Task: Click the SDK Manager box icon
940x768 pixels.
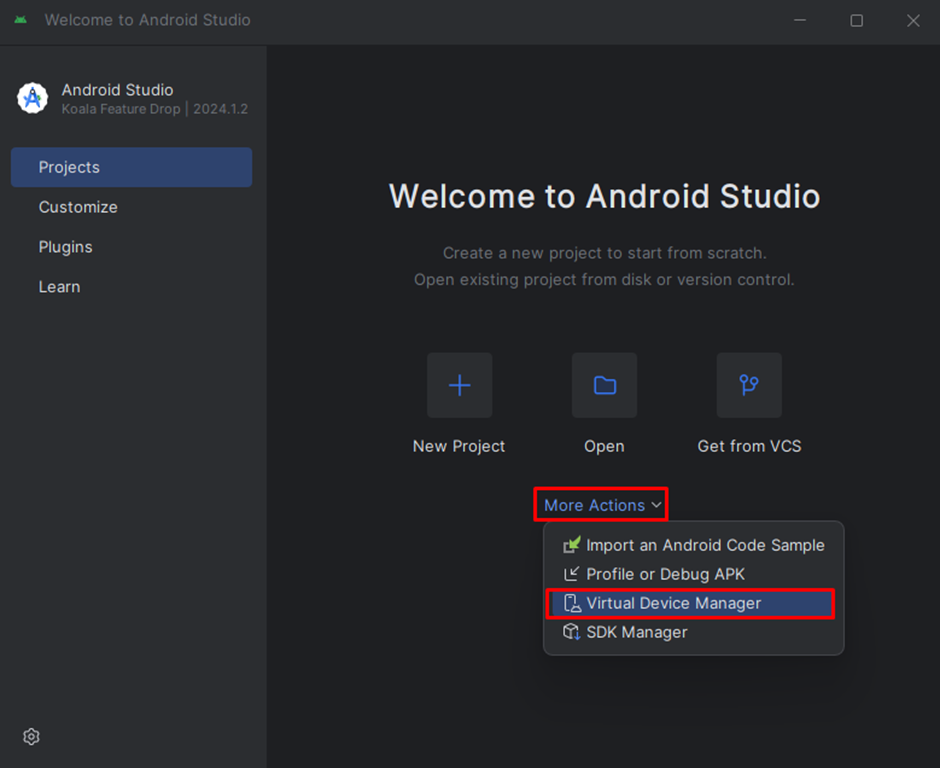Action: coord(571,632)
